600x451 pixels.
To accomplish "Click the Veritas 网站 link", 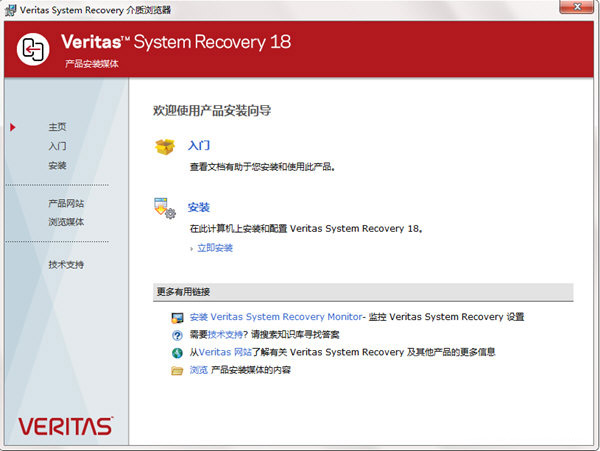I will [x=225, y=352].
